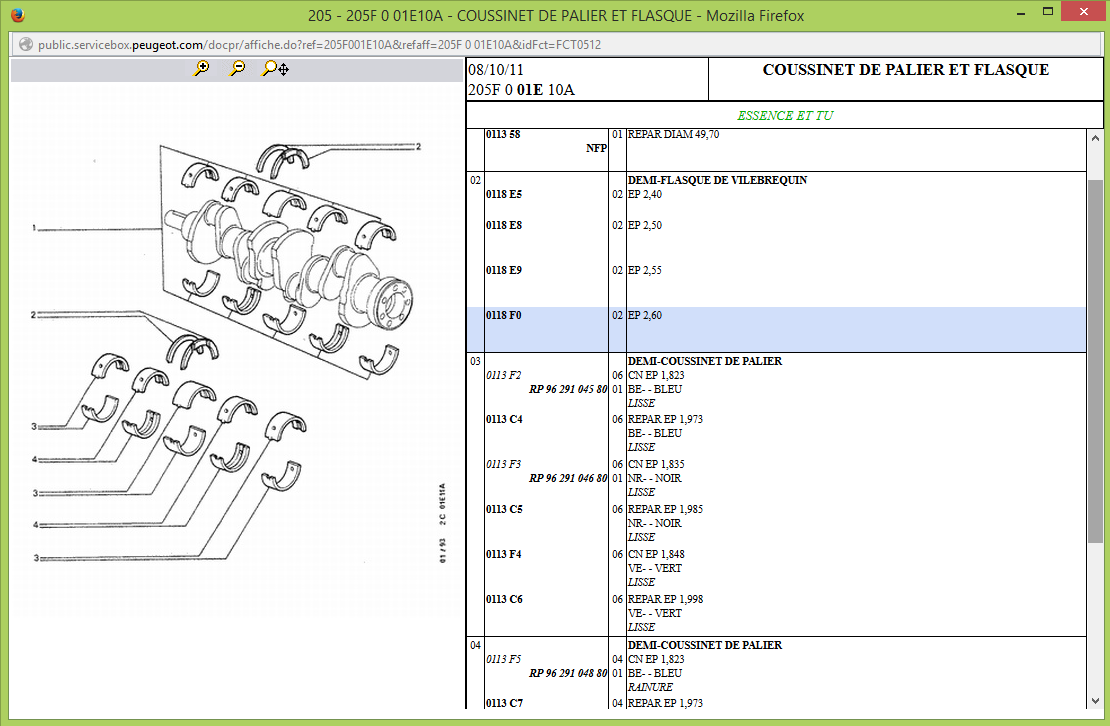Click the parts list scroll down arrow
1110x726 pixels.
(x=1095, y=701)
